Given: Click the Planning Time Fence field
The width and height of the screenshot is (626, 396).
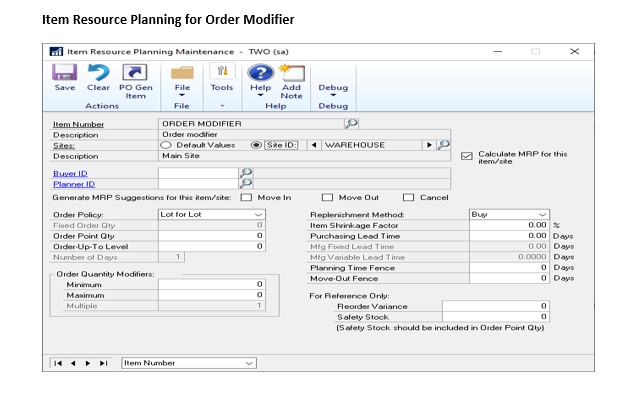Looking at the screenshot, I should (509, 267).
